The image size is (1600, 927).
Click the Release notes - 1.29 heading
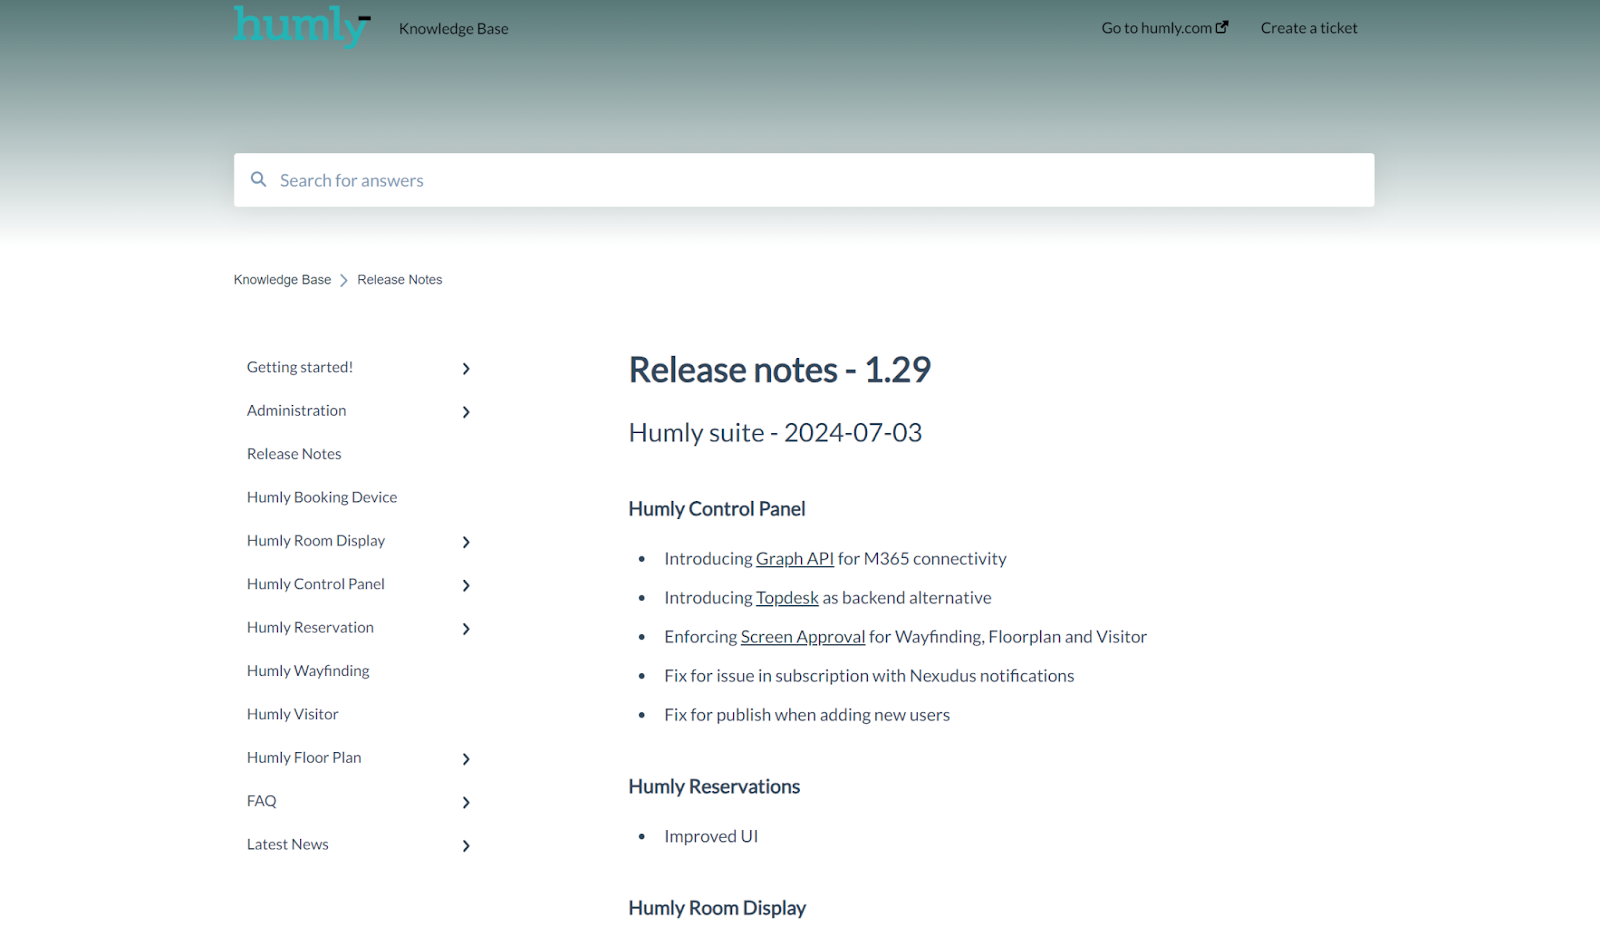(780, 370)
